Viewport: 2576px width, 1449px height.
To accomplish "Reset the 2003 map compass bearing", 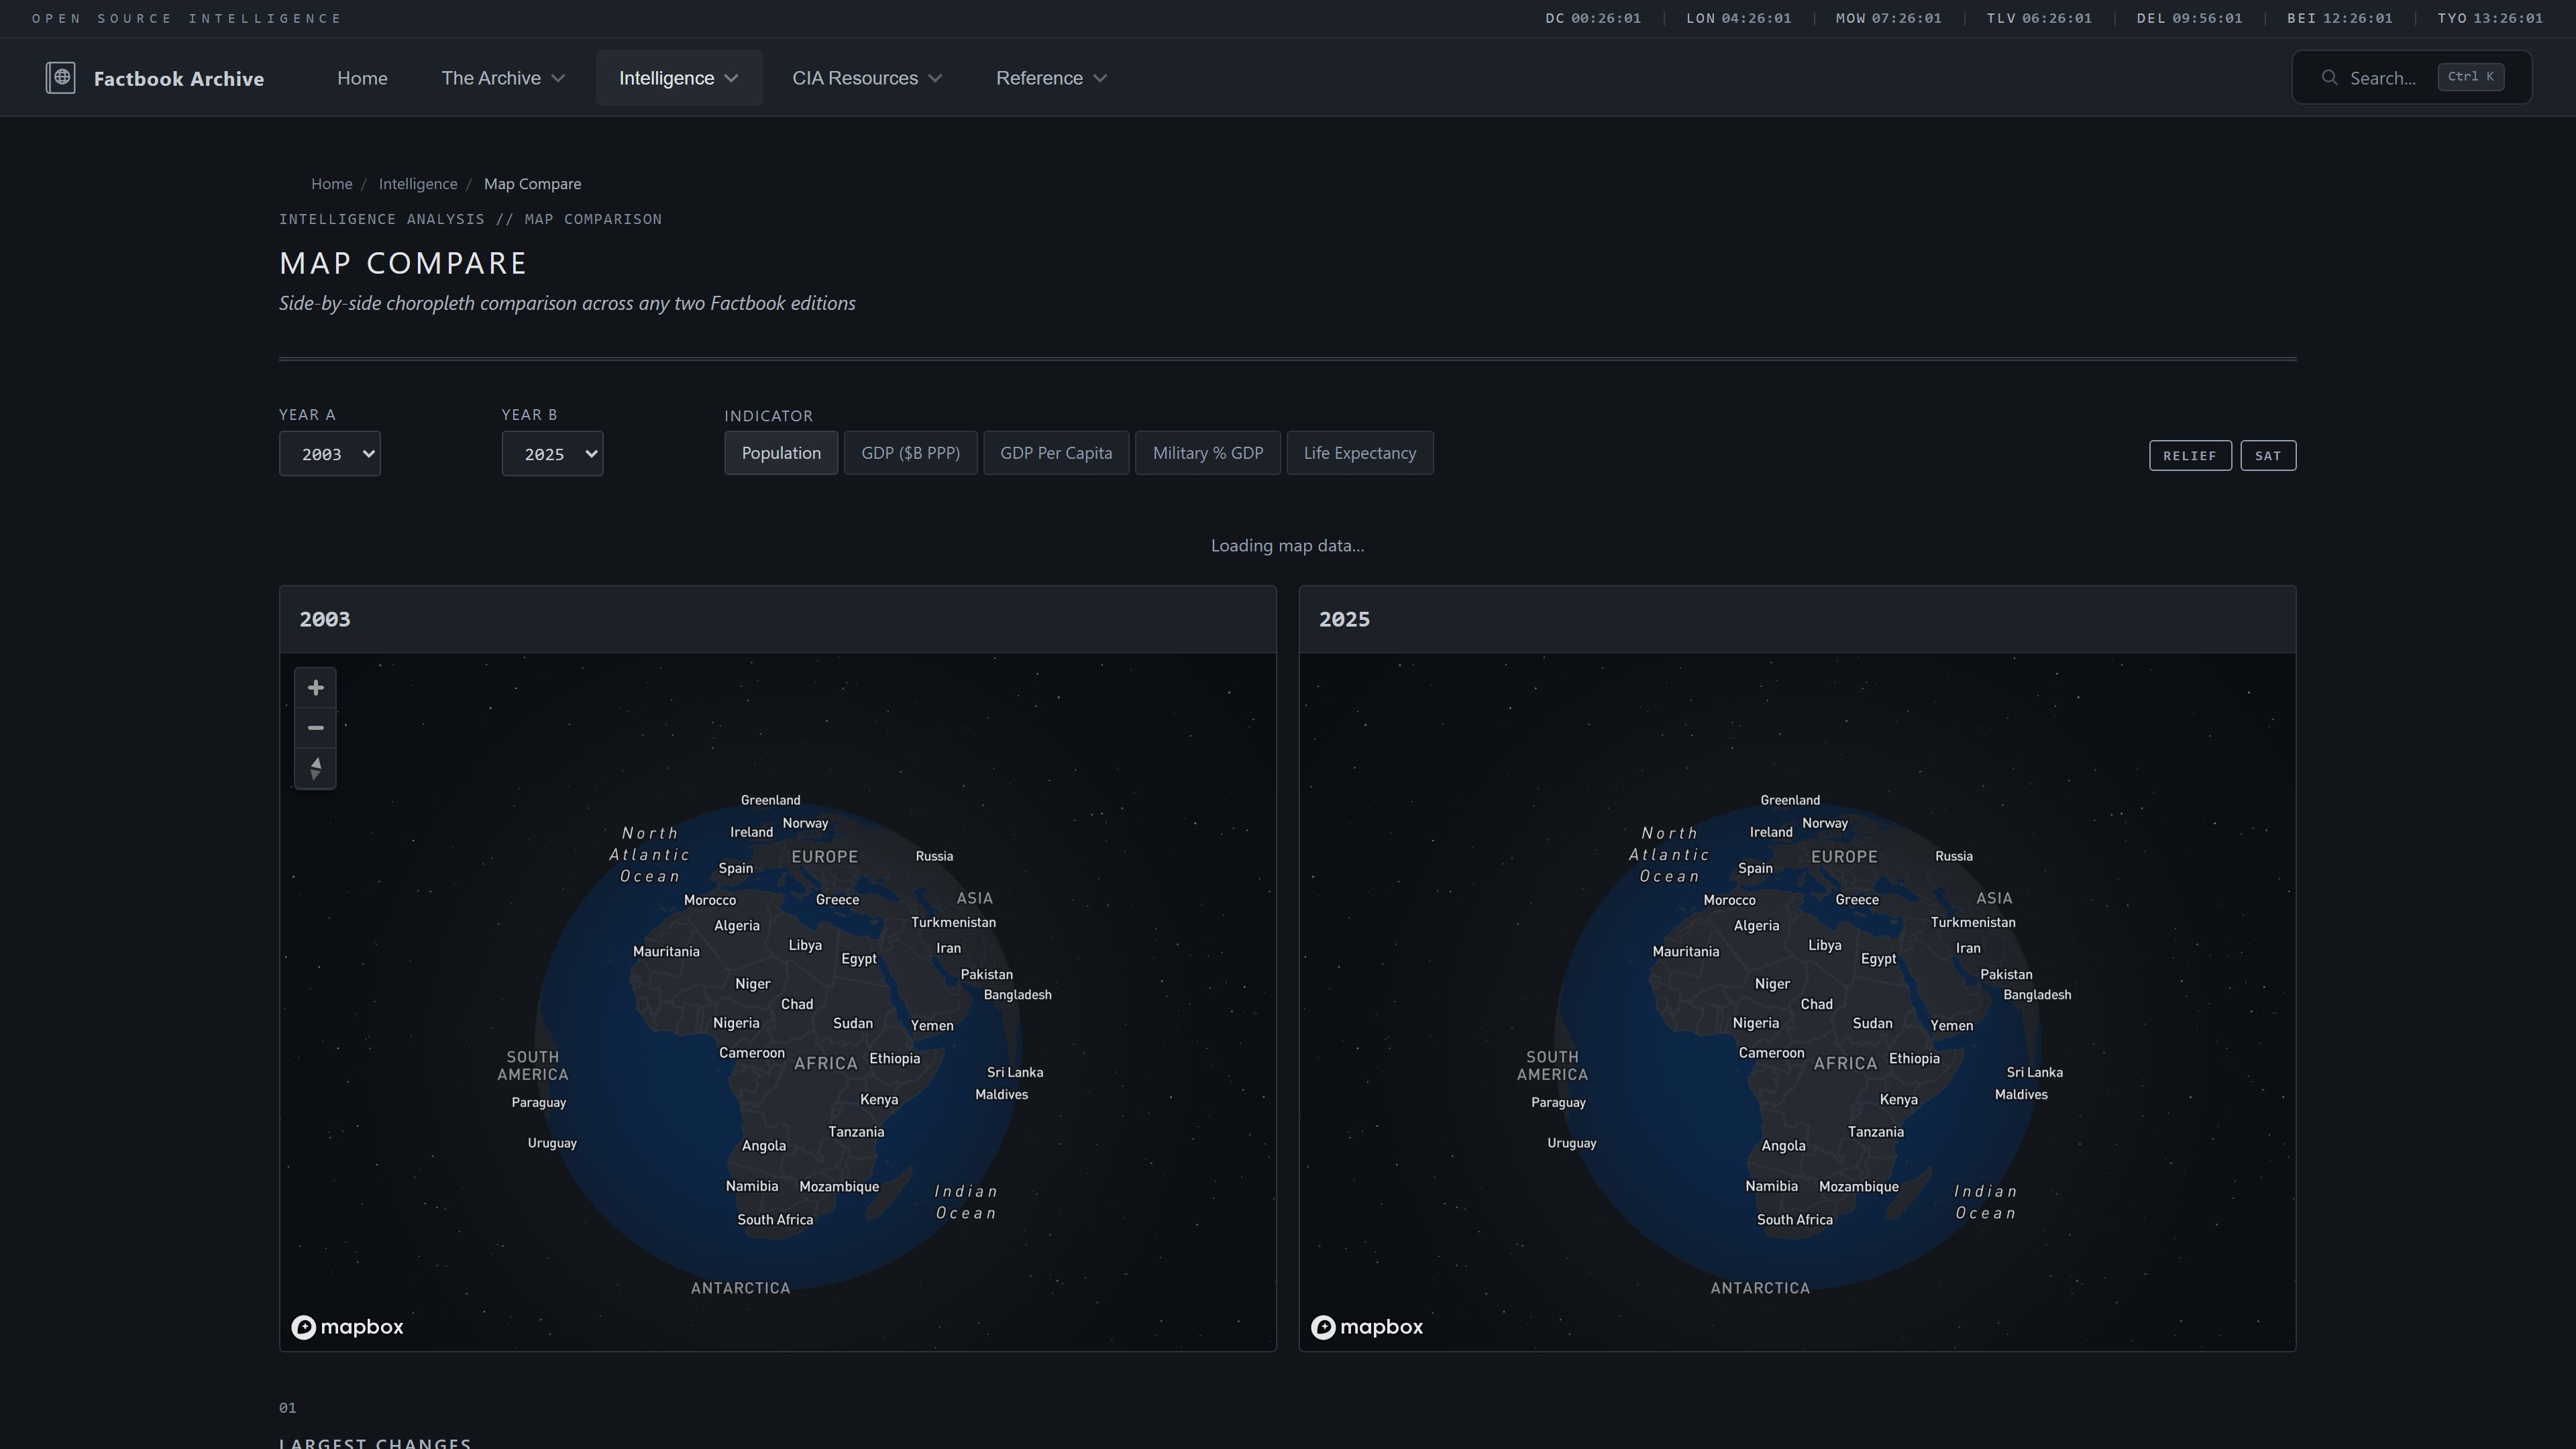I will pyautogui.click(x=315, y=768).
